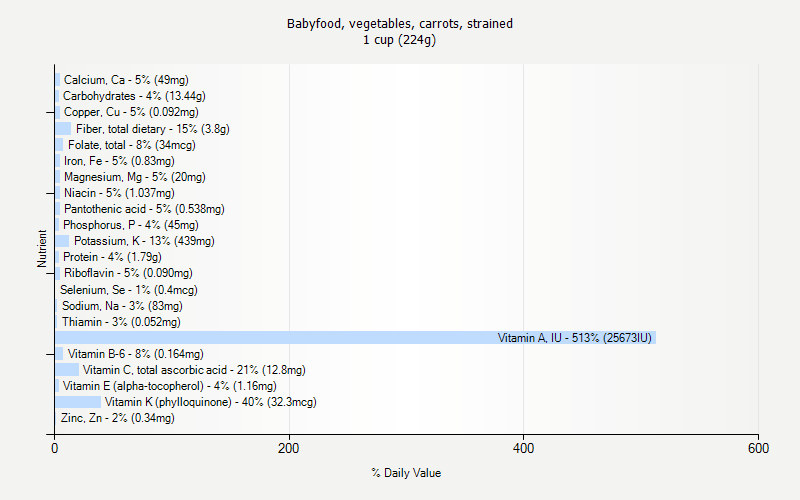The width and height of the screenshot is (800, 500).
Task: Click the blue bar left of Potassium label
Action: (62, 241)
